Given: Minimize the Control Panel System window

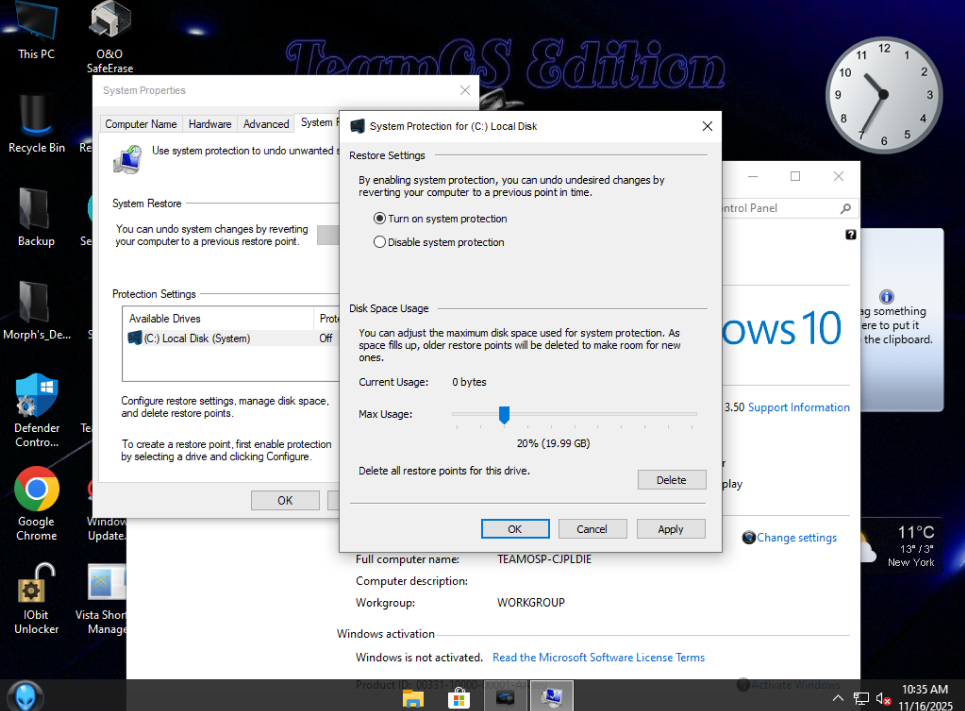Looking at the screenshot, I should [753, 177].
